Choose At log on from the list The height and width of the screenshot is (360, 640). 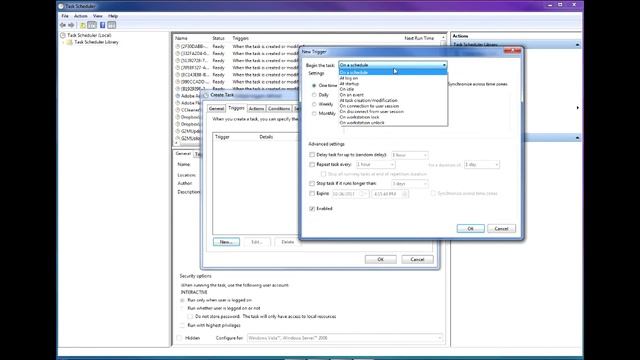349,78
